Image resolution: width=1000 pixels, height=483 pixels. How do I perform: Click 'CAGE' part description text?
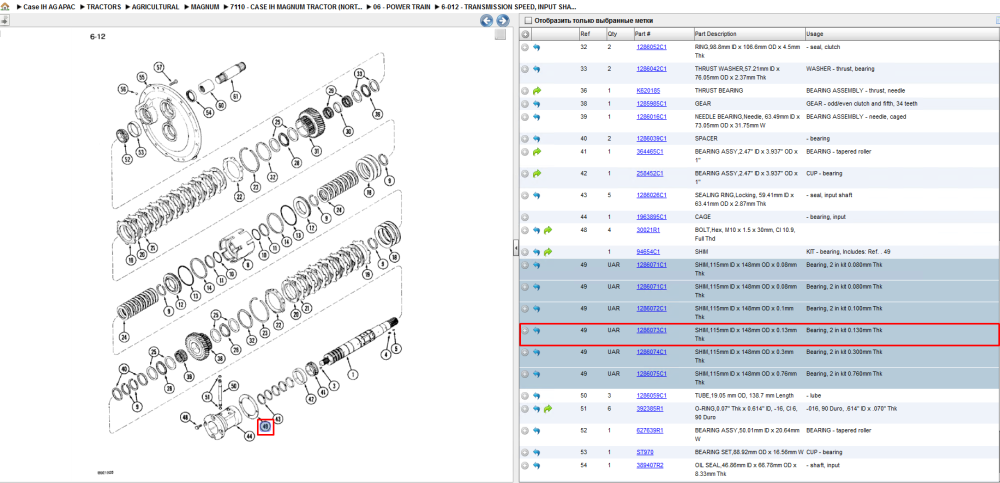(x=702, y=217)
